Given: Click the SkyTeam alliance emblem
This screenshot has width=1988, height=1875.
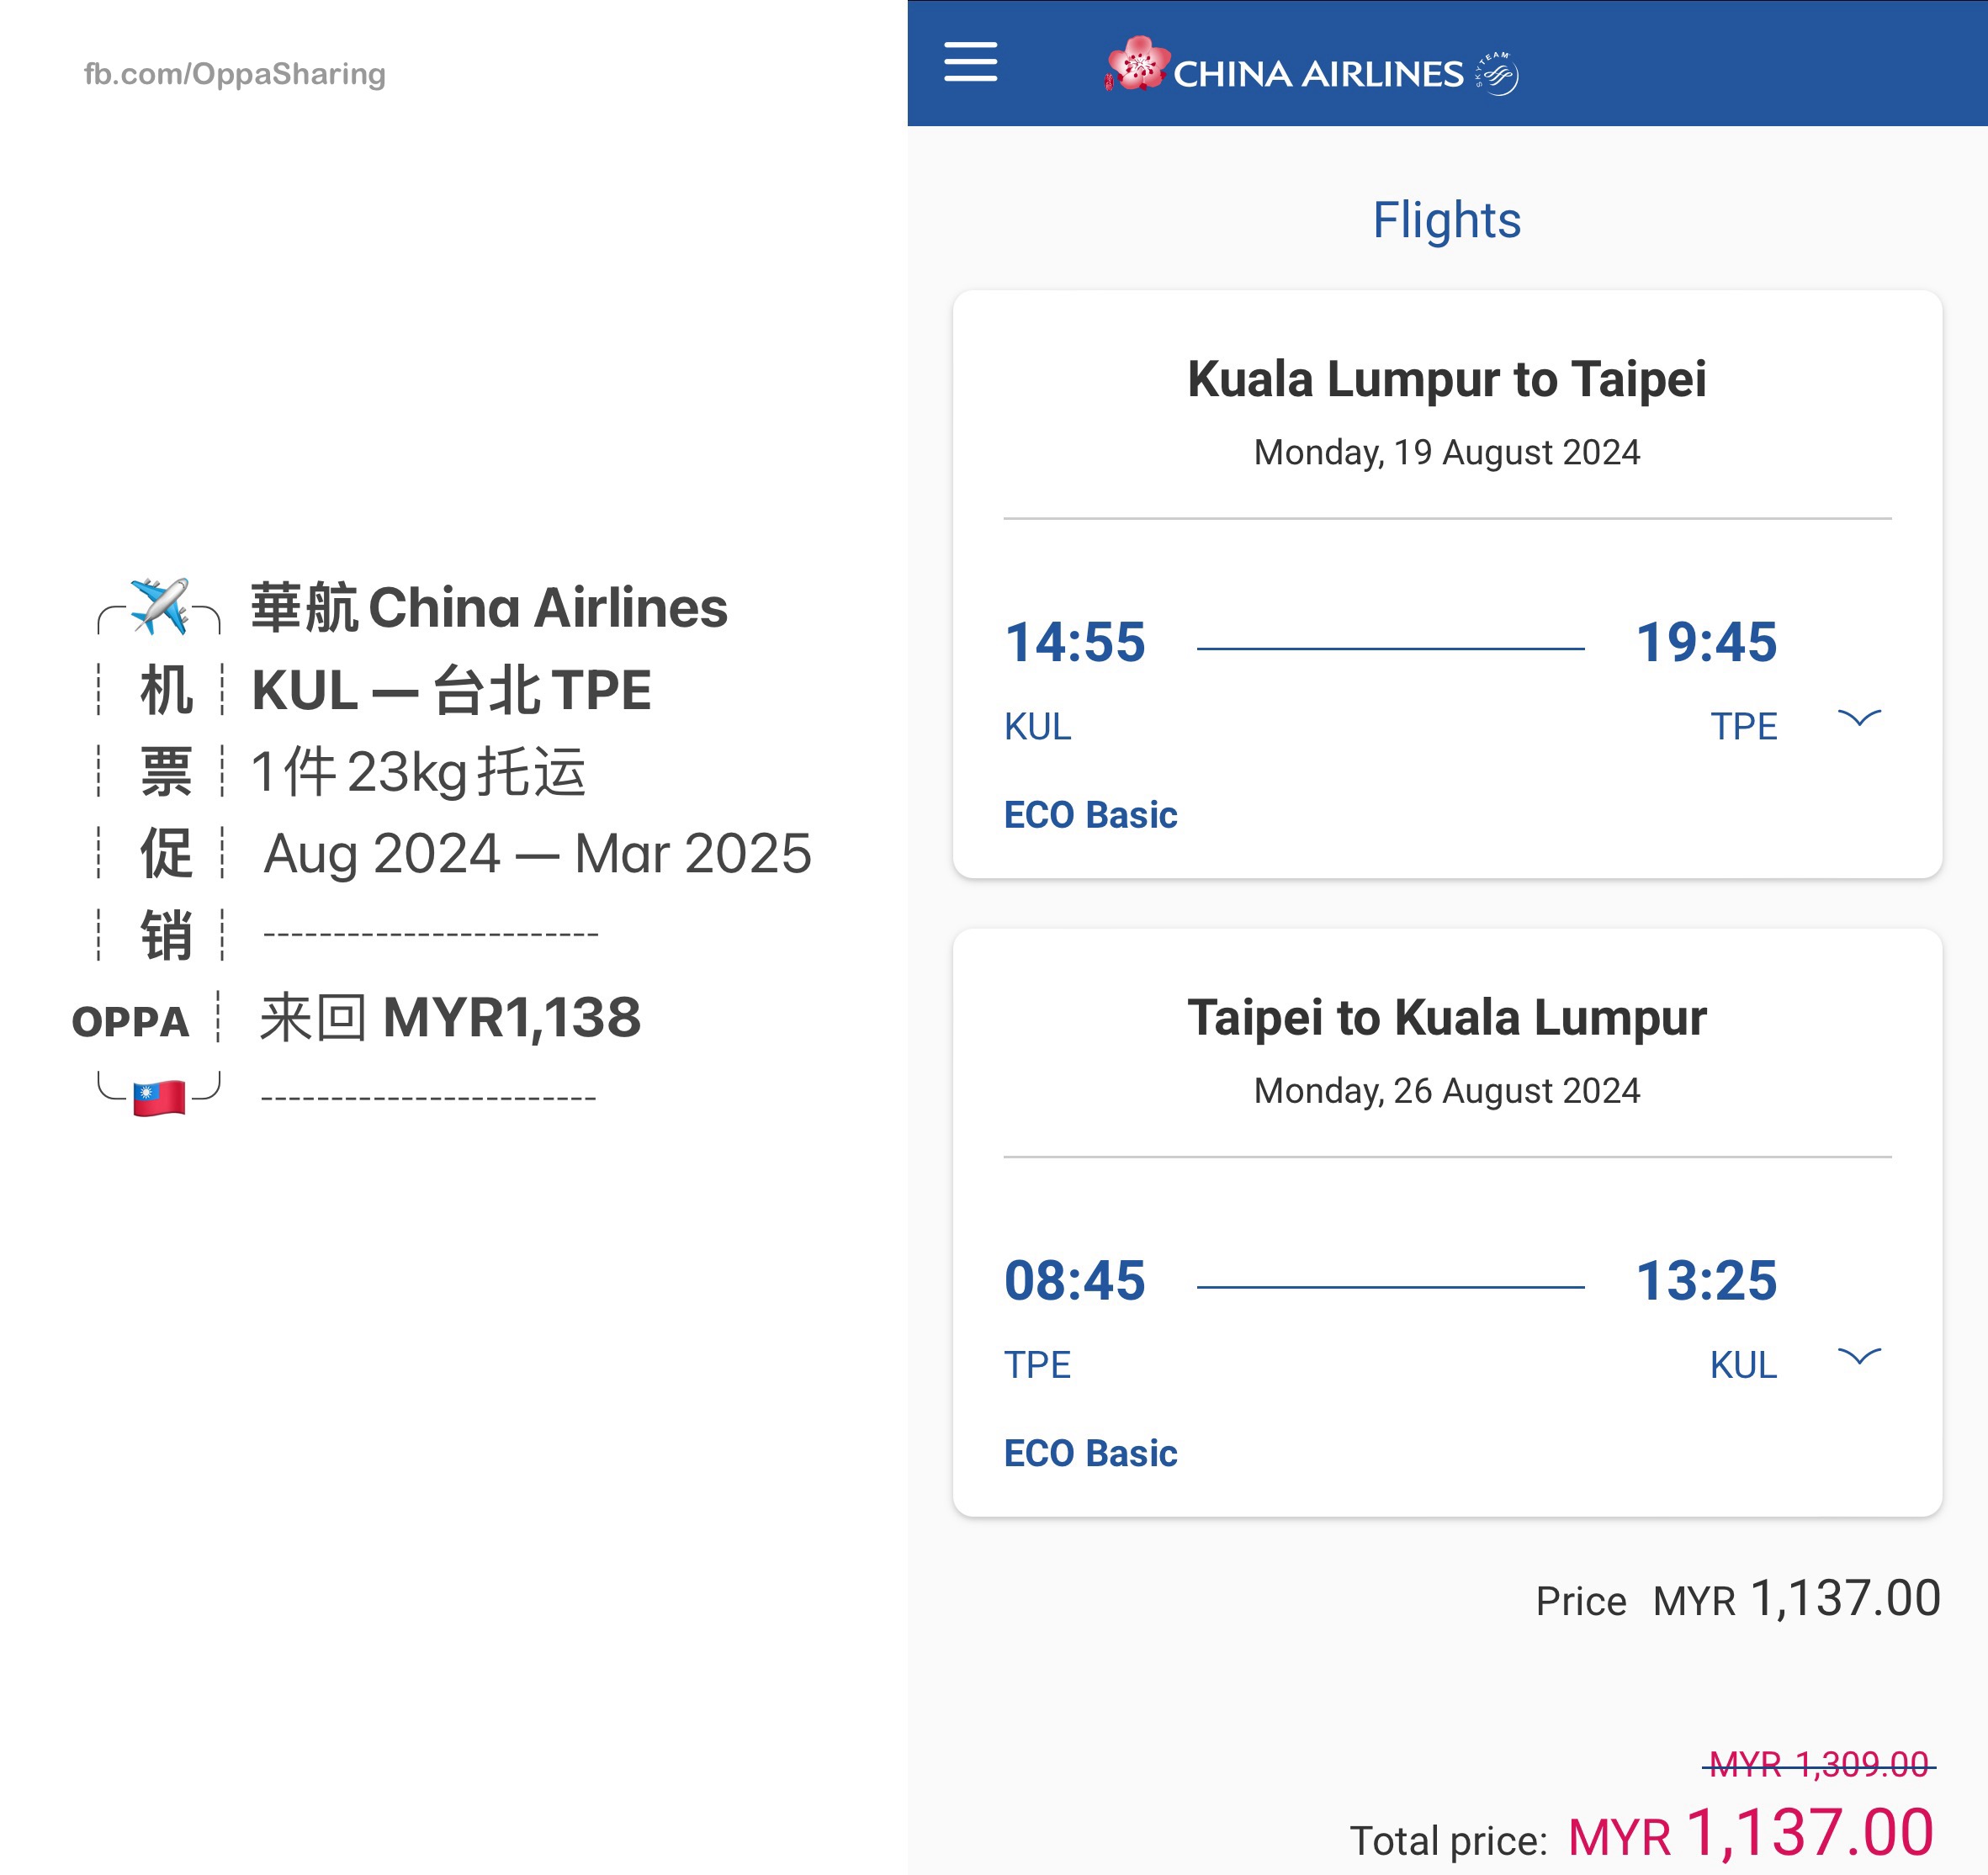Looking at the screenshot, I should (x=1497, y=73).
